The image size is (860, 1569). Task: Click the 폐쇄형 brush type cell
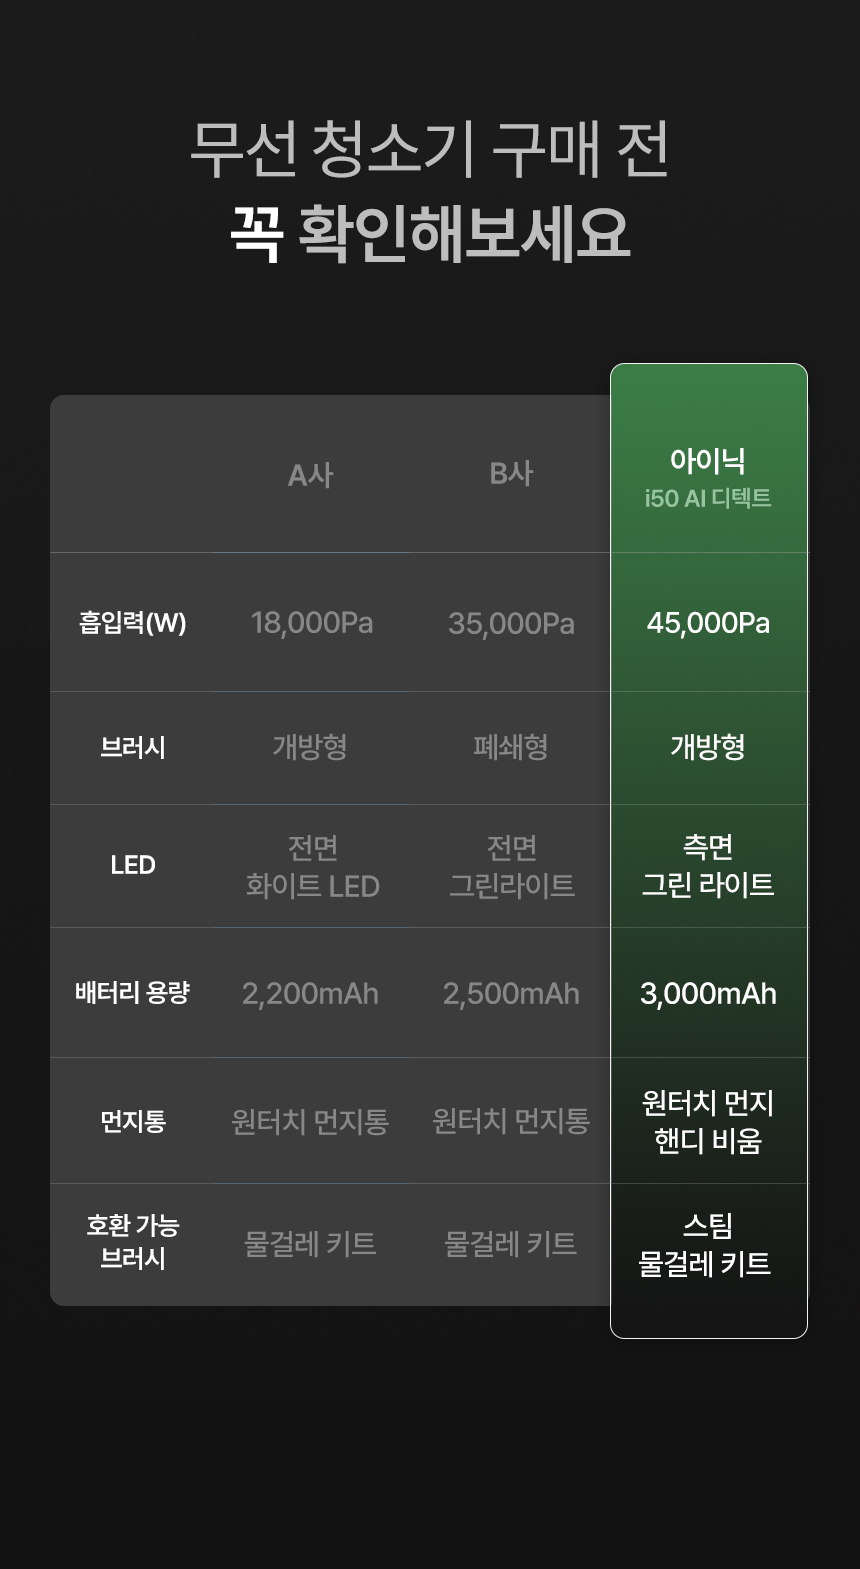pyautogui.click(x=511, y=747)
